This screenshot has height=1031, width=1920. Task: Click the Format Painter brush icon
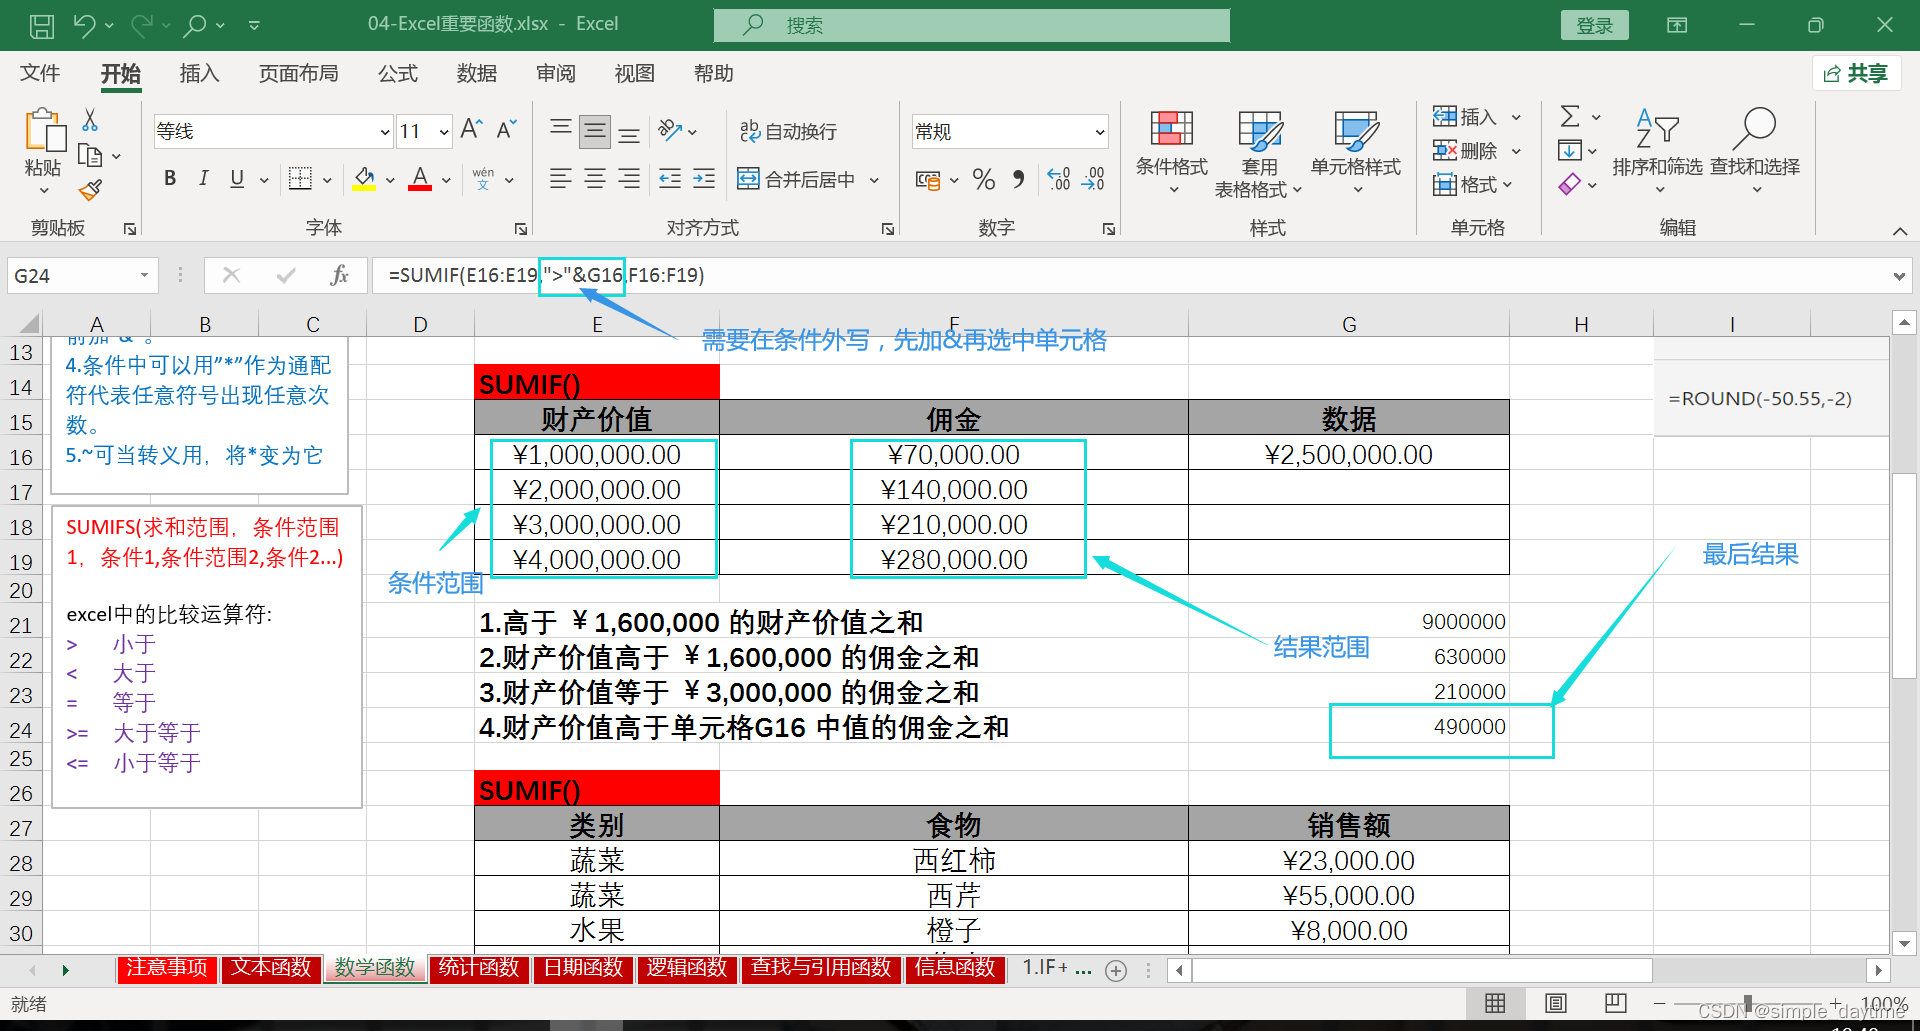pyautogui.click(x=90, y=189)
